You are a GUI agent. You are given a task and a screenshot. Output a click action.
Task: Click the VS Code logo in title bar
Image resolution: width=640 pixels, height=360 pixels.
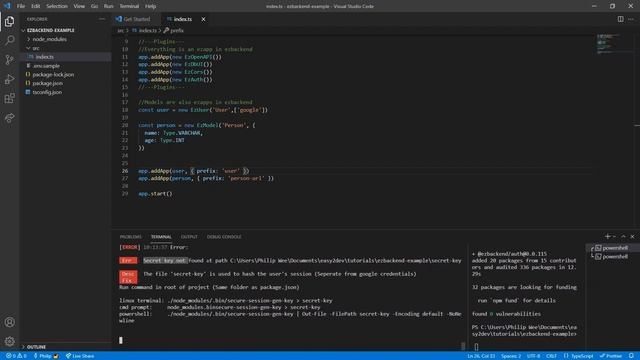[7, 6]
